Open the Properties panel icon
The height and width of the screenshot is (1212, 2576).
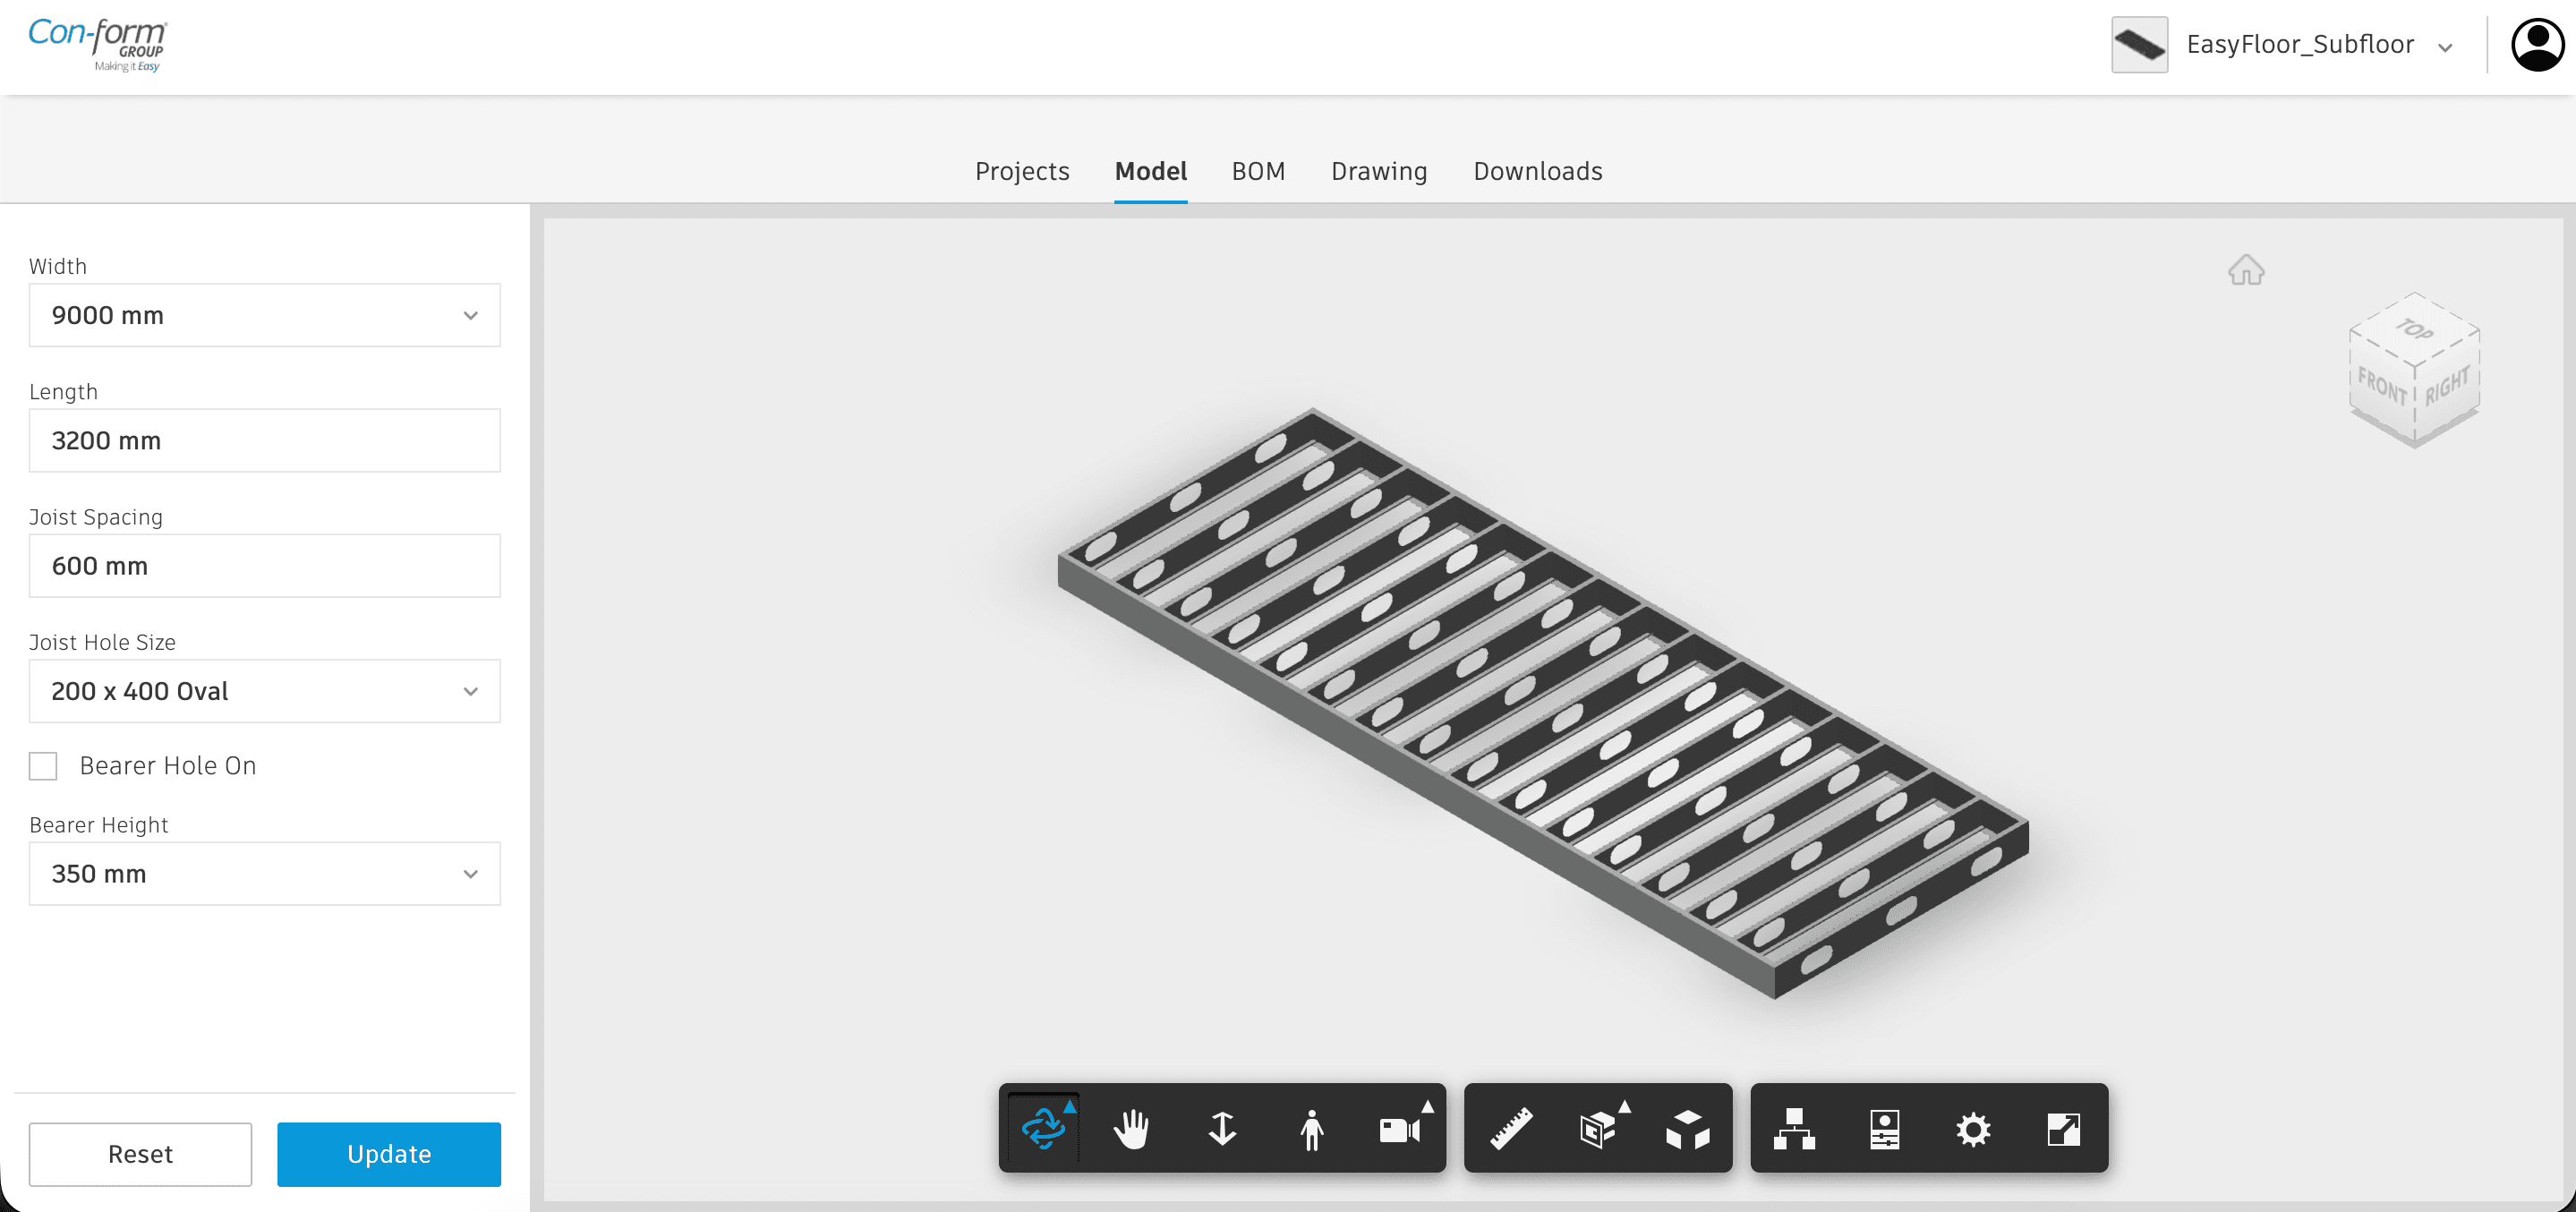1884,1128
